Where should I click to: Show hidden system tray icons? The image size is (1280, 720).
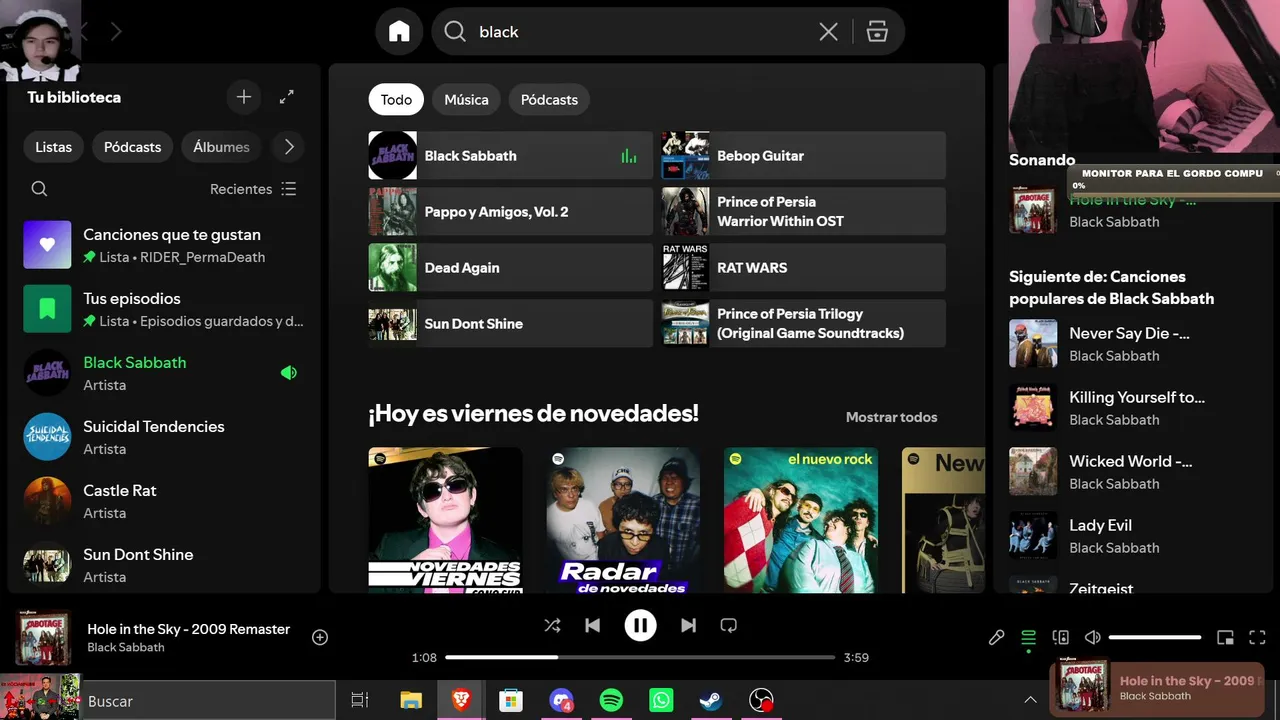tap(1030, 700)
